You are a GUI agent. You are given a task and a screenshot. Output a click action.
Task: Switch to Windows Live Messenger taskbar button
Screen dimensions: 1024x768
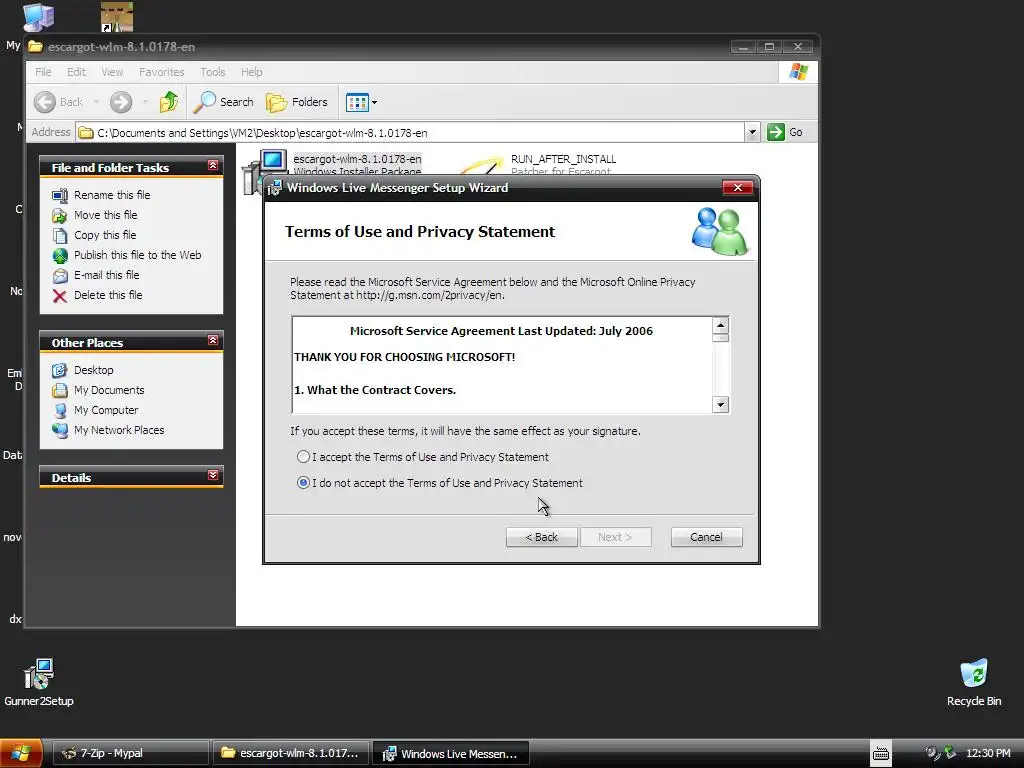point(451,753)
